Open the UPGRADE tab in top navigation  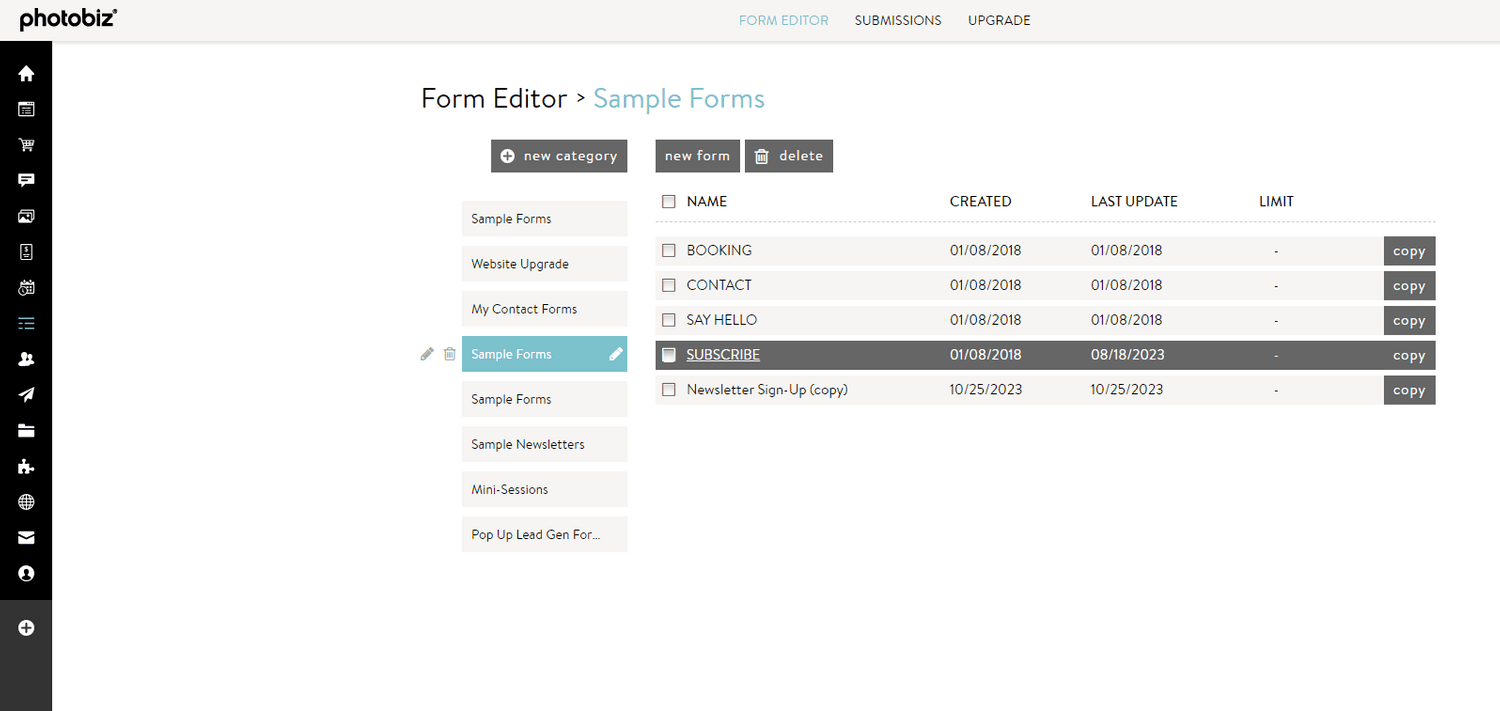tap(998, 20)
